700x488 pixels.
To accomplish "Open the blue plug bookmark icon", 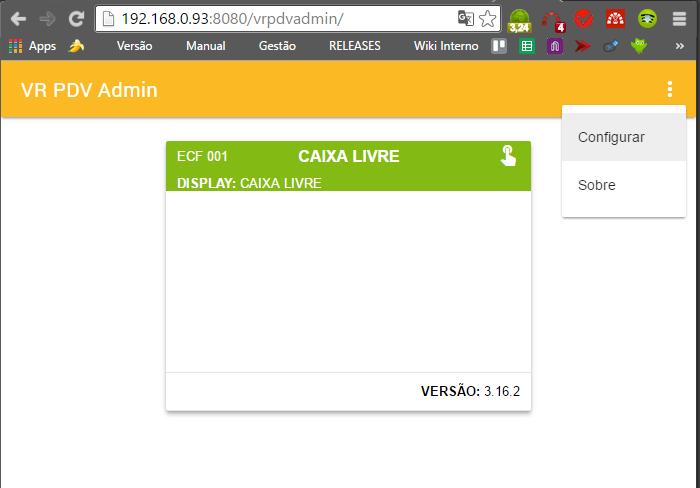I will (610, 46).
